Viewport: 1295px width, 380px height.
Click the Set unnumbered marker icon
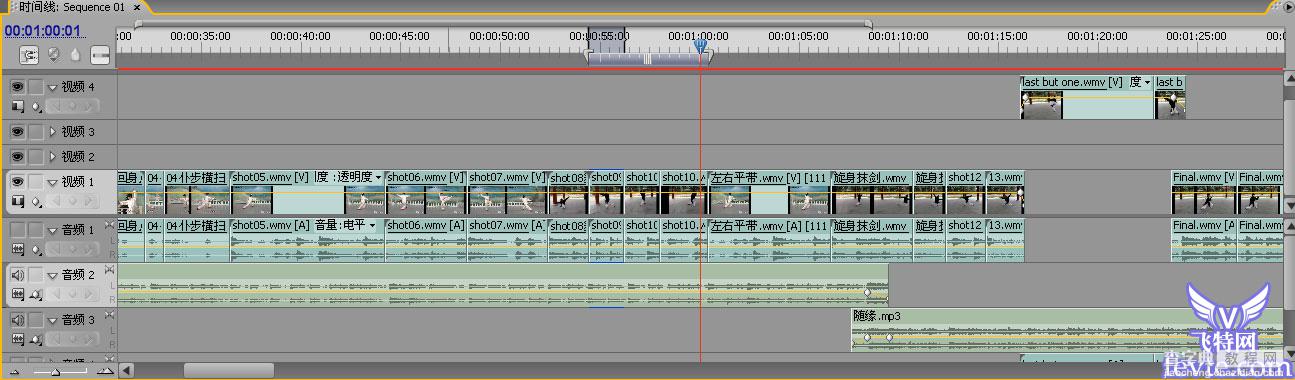point(75,54)
